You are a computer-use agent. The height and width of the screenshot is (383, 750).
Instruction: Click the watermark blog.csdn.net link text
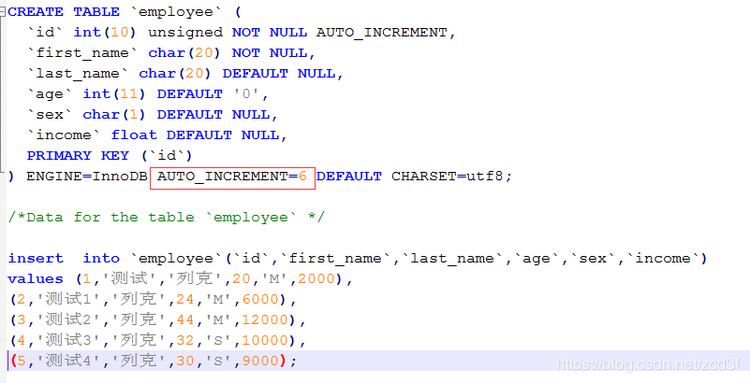(649, 364)
